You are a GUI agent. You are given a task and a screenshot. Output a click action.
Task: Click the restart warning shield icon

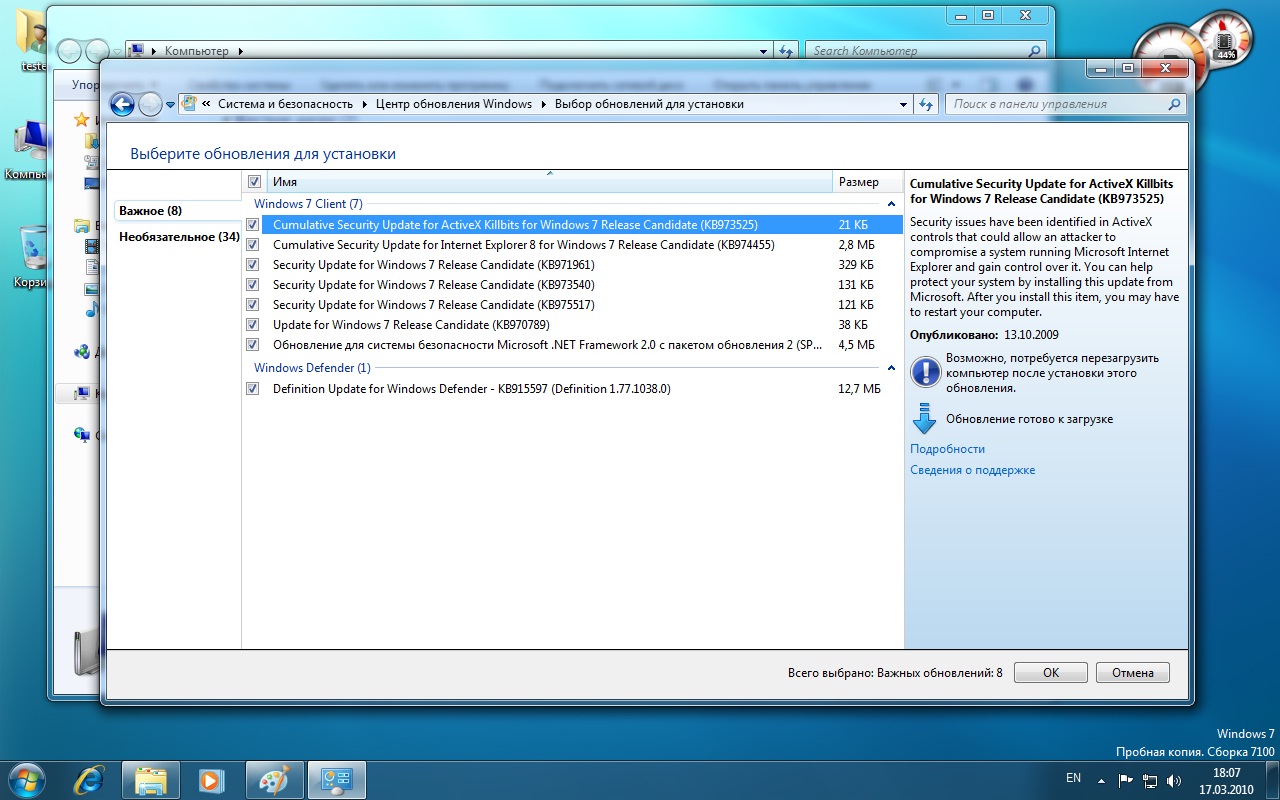tap(925, 372)
